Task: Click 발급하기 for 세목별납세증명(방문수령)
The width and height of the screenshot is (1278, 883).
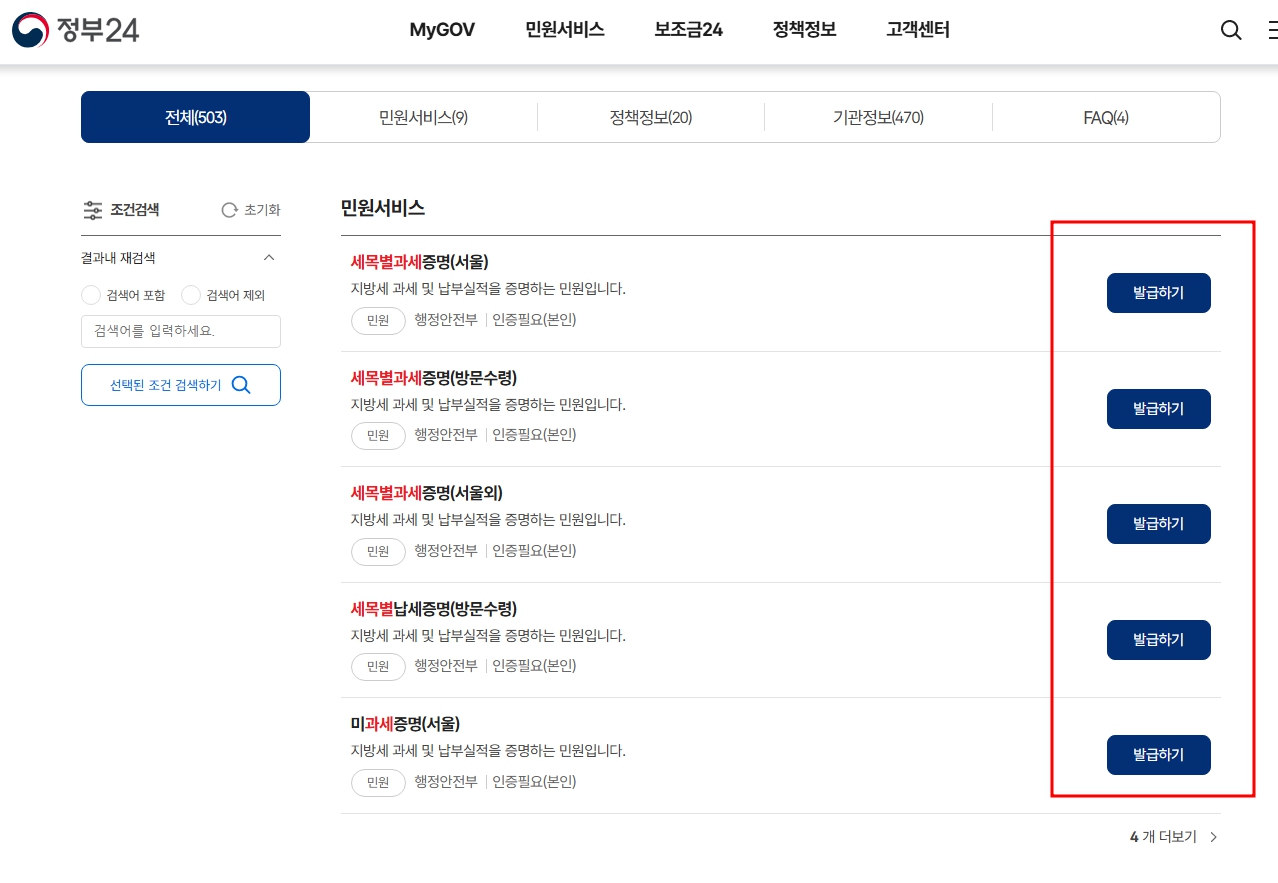Action: coord(1158,640)
